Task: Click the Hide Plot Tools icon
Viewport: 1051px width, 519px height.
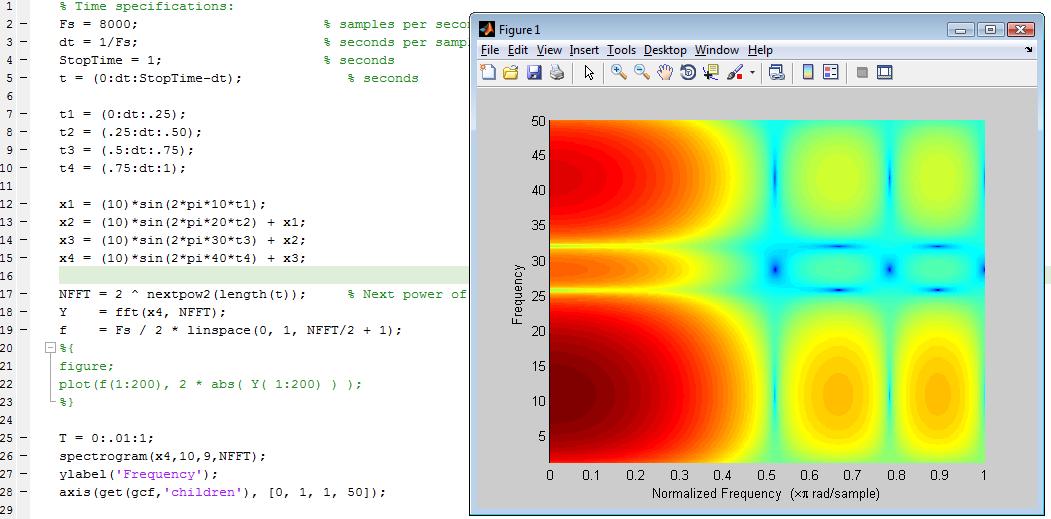Action: click(863, 72)
